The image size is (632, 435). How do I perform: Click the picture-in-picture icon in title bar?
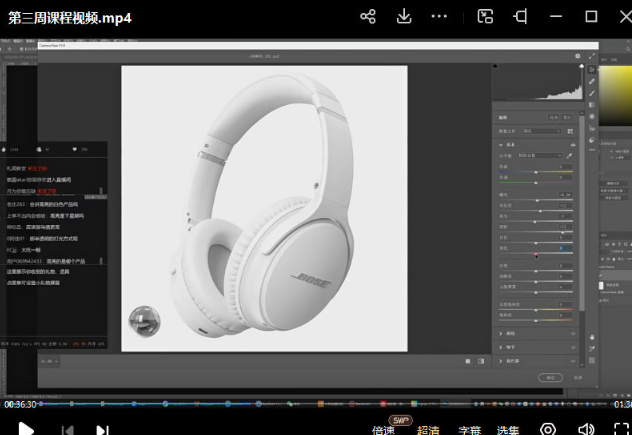coord(485,17)
